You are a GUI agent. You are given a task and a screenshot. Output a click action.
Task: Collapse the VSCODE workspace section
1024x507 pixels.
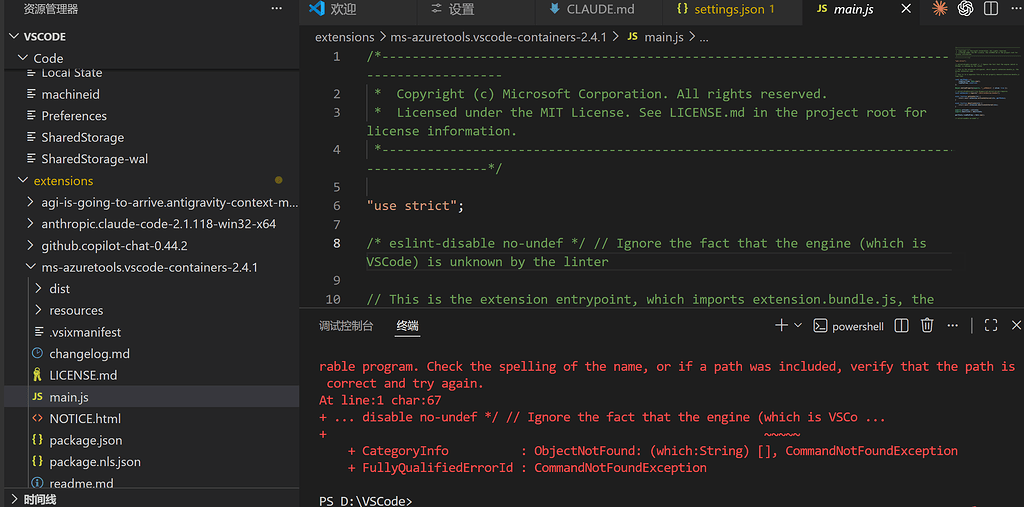[x=14, y=37]
